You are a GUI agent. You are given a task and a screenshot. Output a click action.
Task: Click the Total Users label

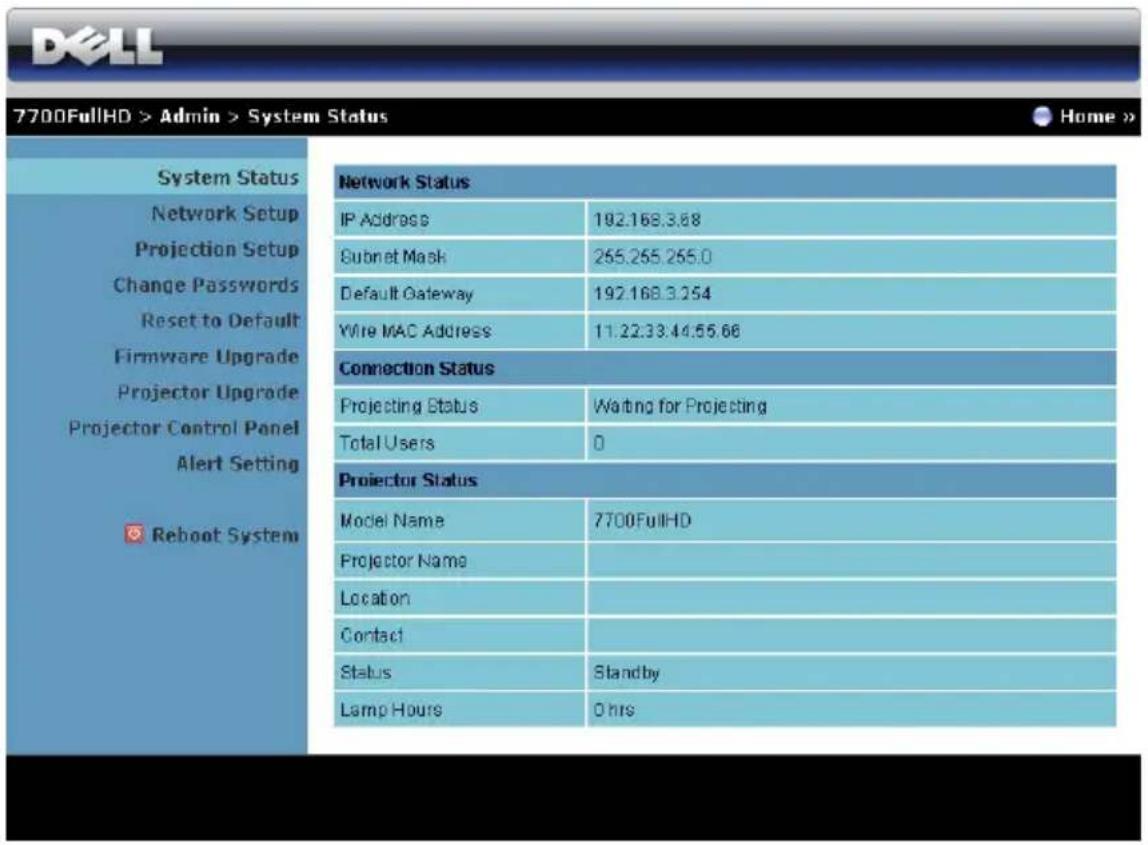387,443
